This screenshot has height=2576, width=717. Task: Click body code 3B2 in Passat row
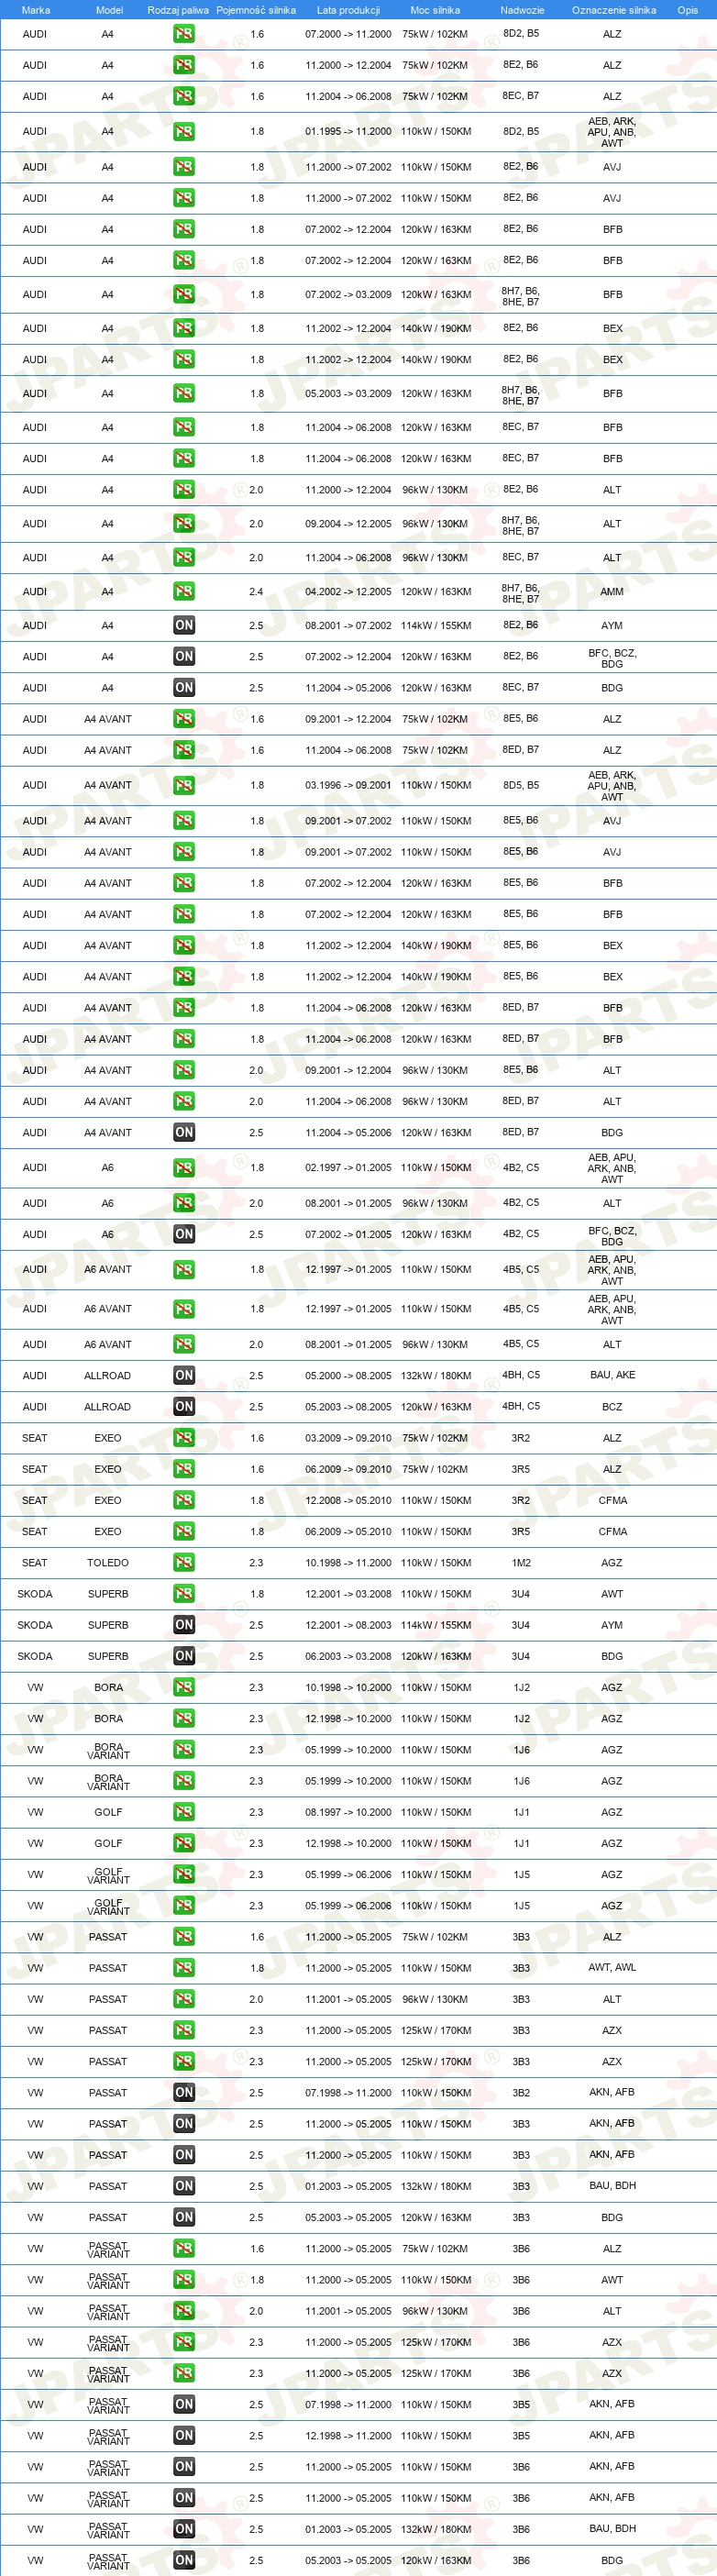(x=521, y=2092)
